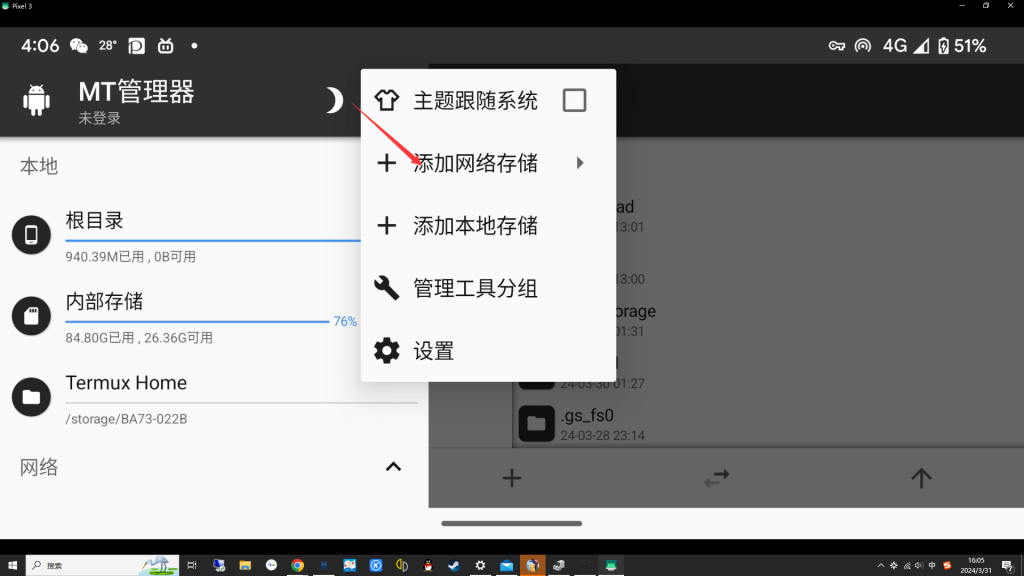Open the .gs_fs0 folder icon
Image resolution: width=1024 pixels, height=576 pixels.
pos(536,424)
